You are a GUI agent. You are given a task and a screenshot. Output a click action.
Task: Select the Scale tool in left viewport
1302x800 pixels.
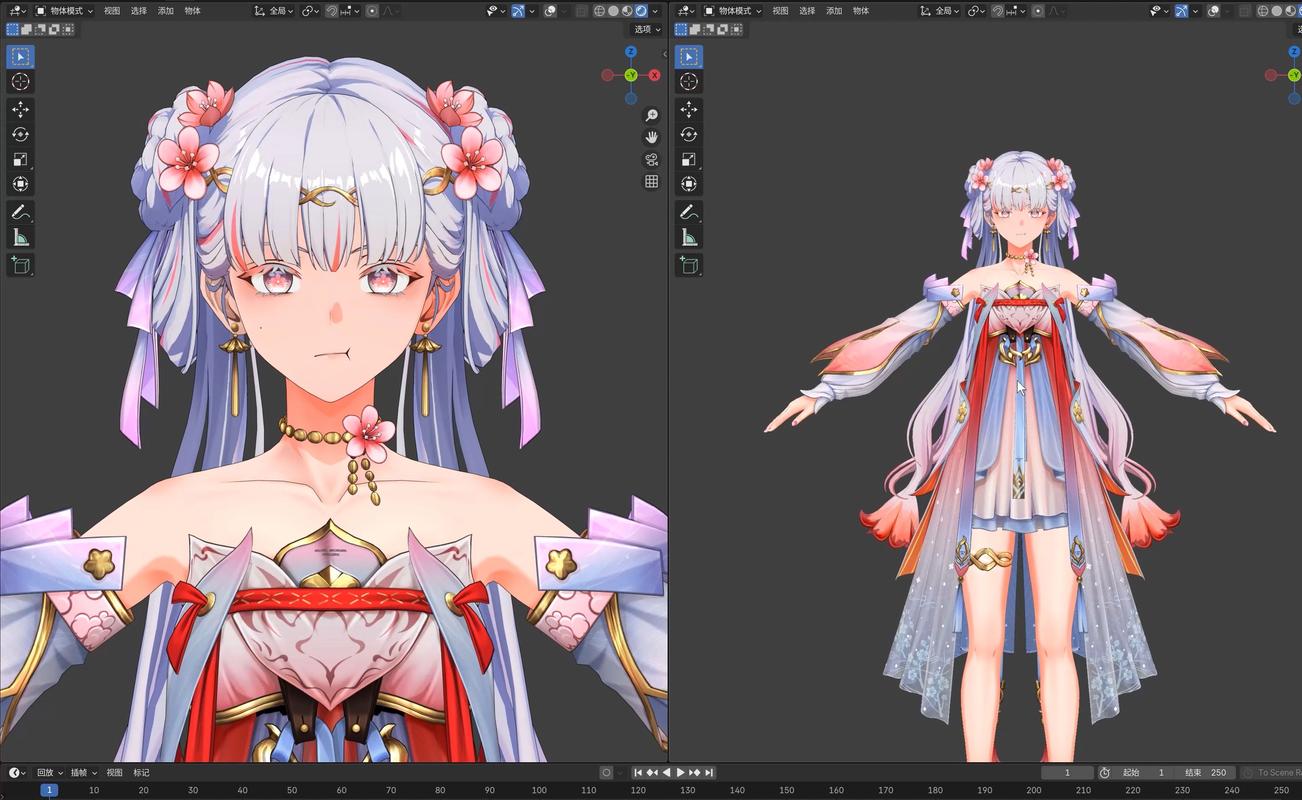pos(20,159)
